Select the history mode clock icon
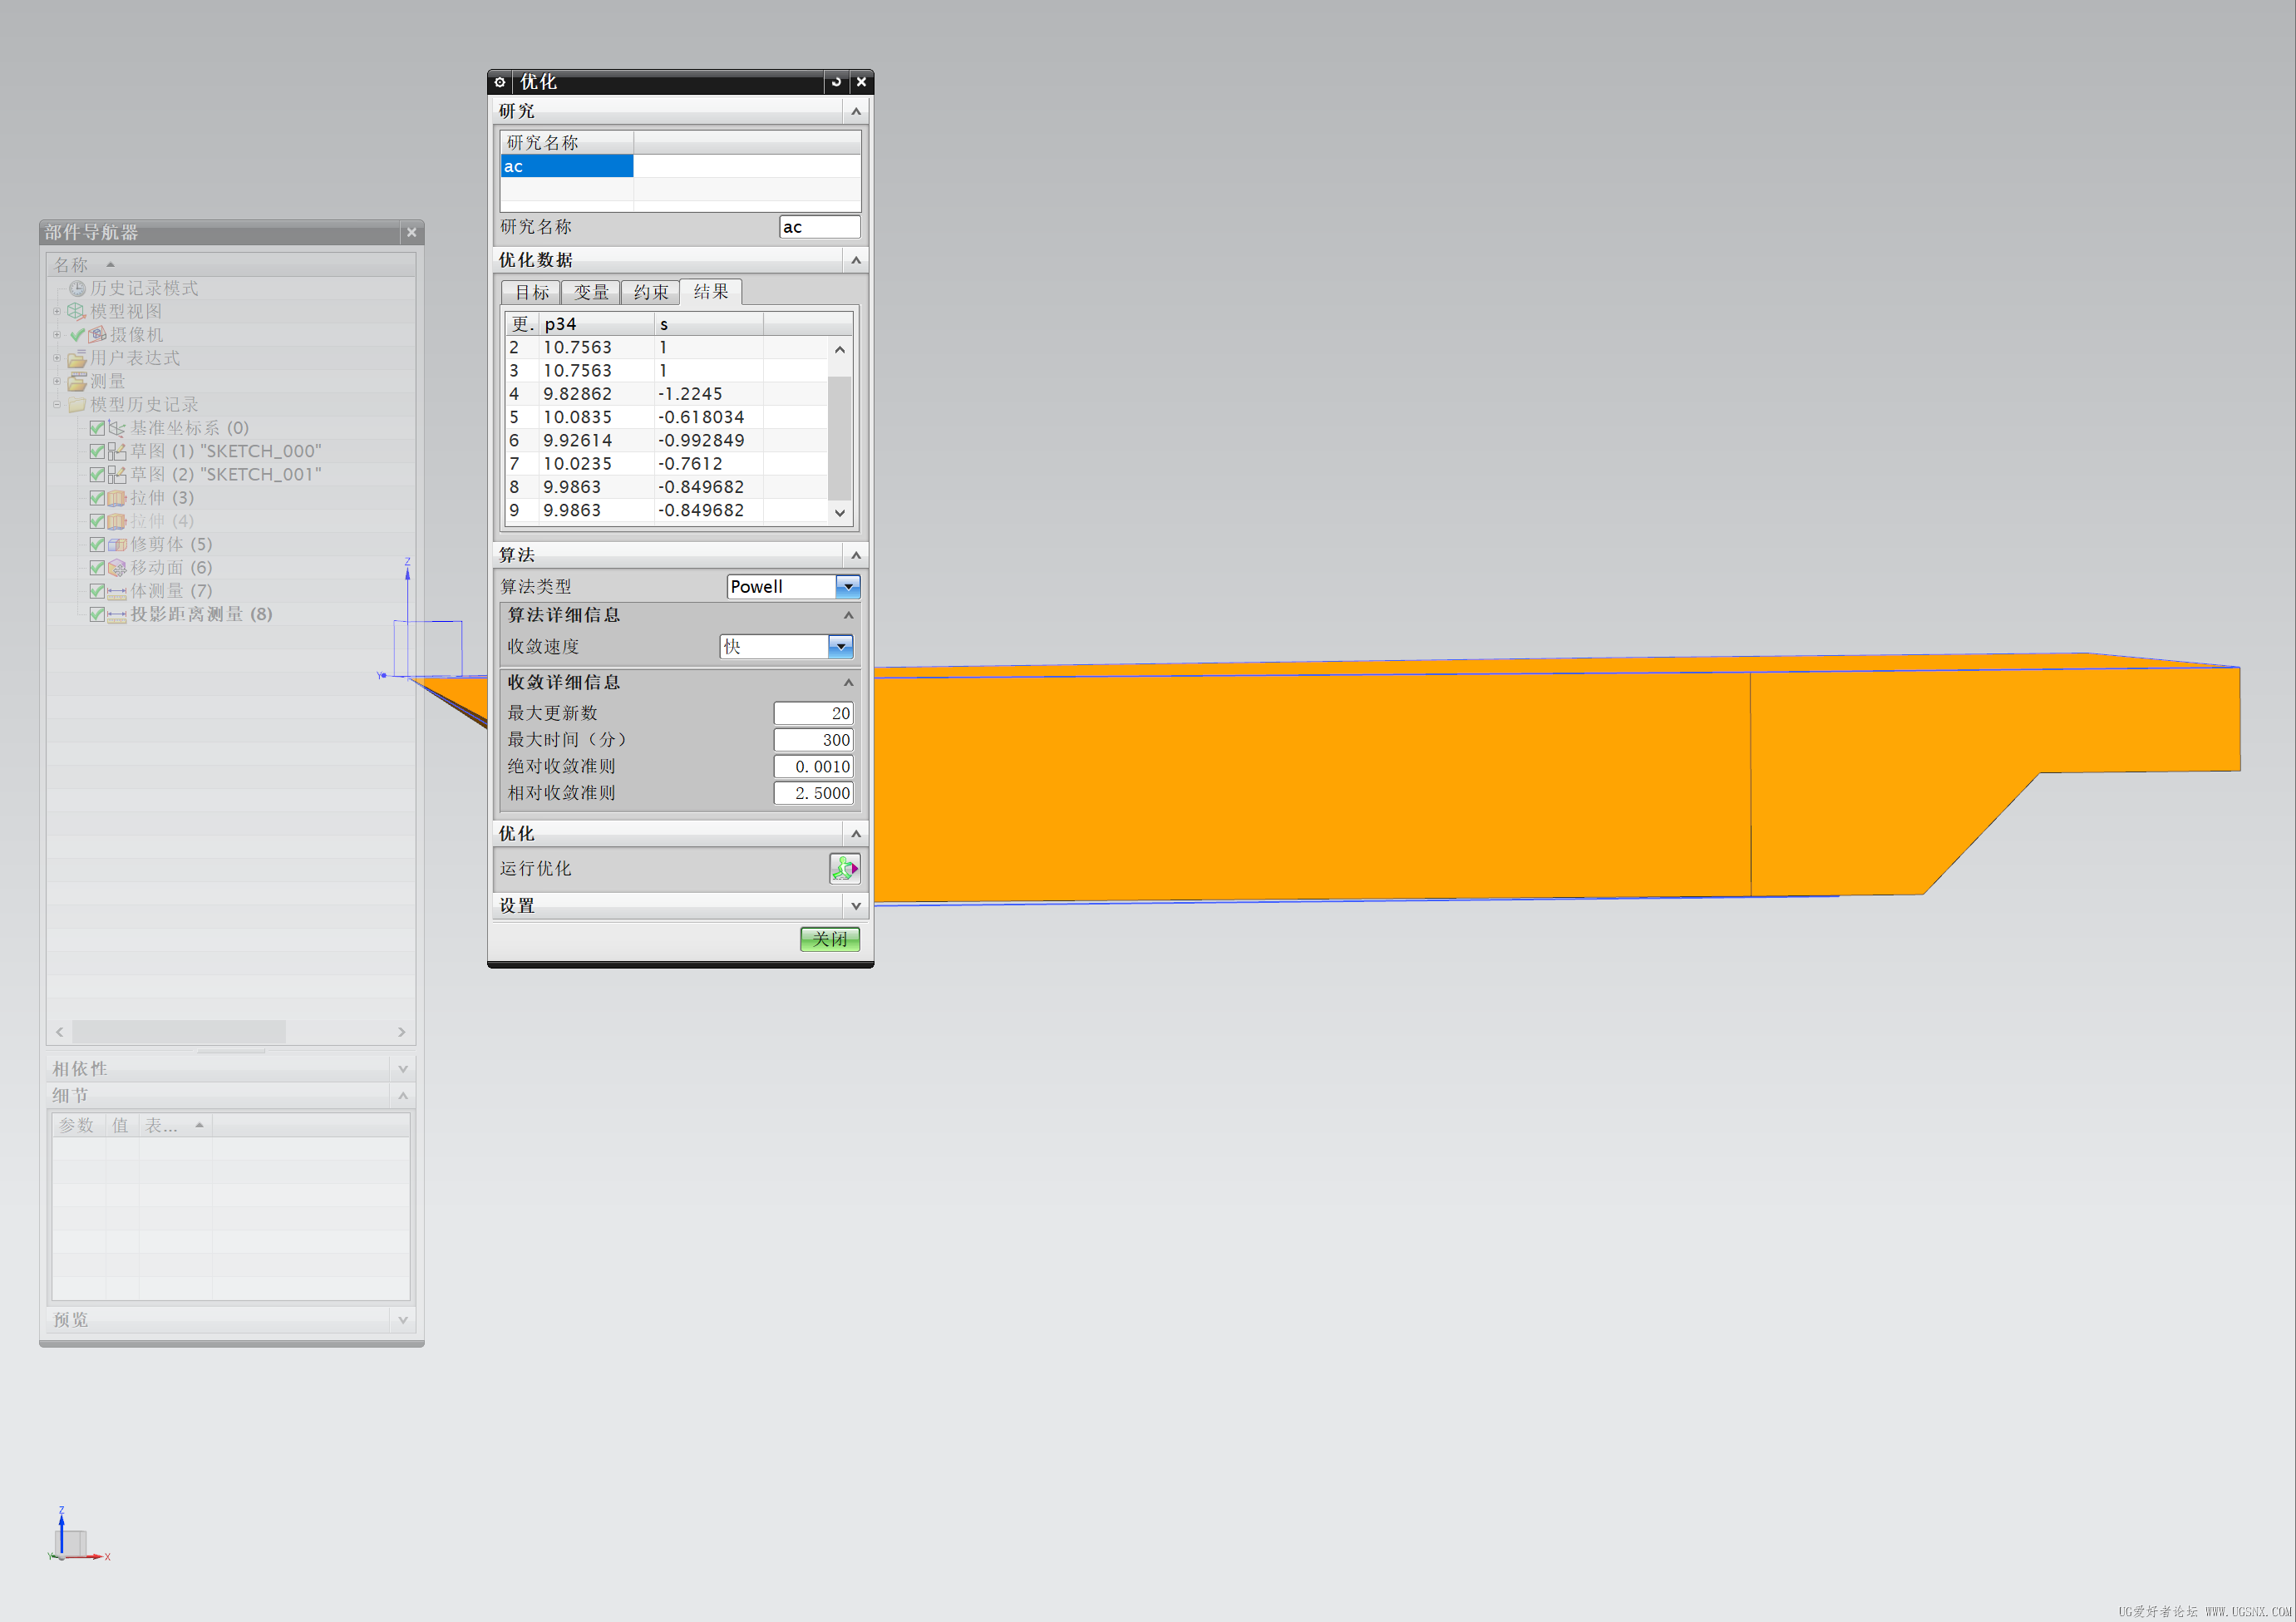The height and width of the screenshot is (1622, 2296). [x=77, y=288]
